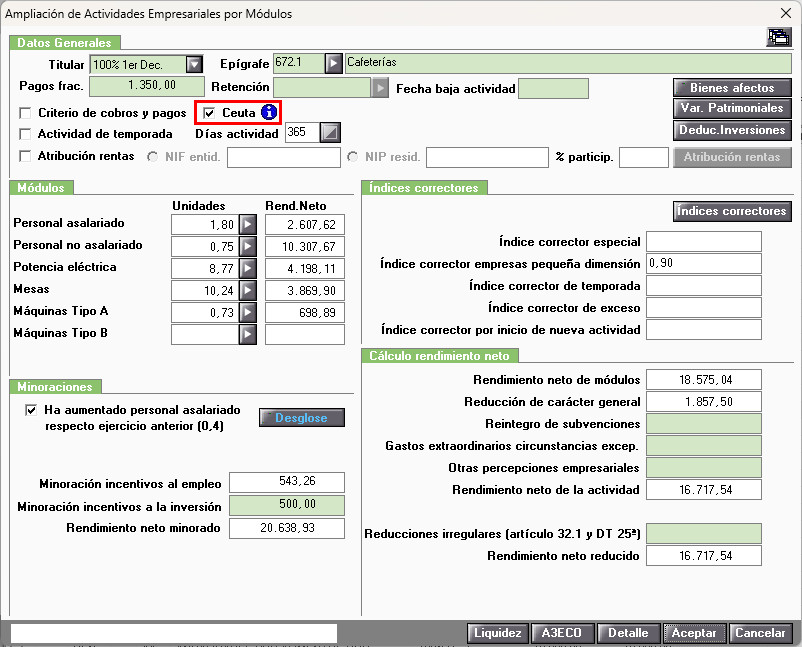Viewport: 802px width, 647px height.
Task: Click the Fecha baja actividad field
Action: [x=553, y=88]
